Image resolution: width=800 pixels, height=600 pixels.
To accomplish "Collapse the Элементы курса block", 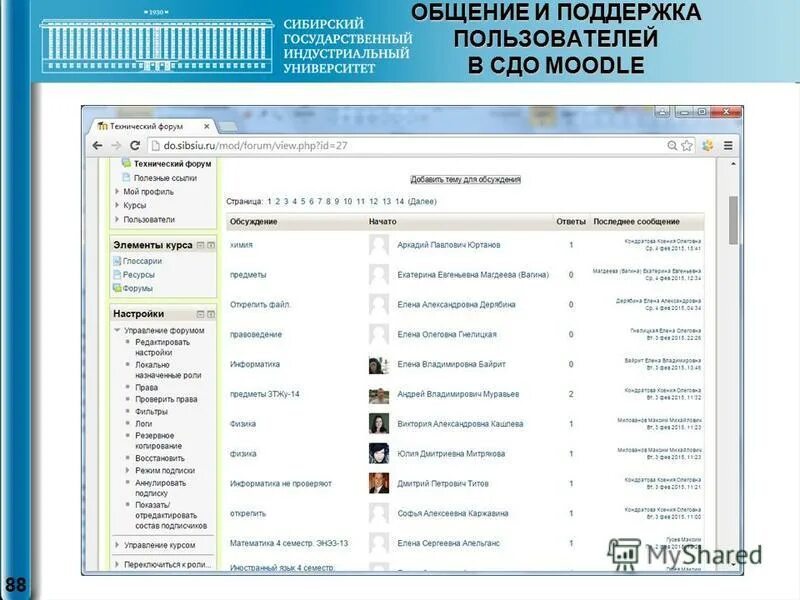I will 201,245.
